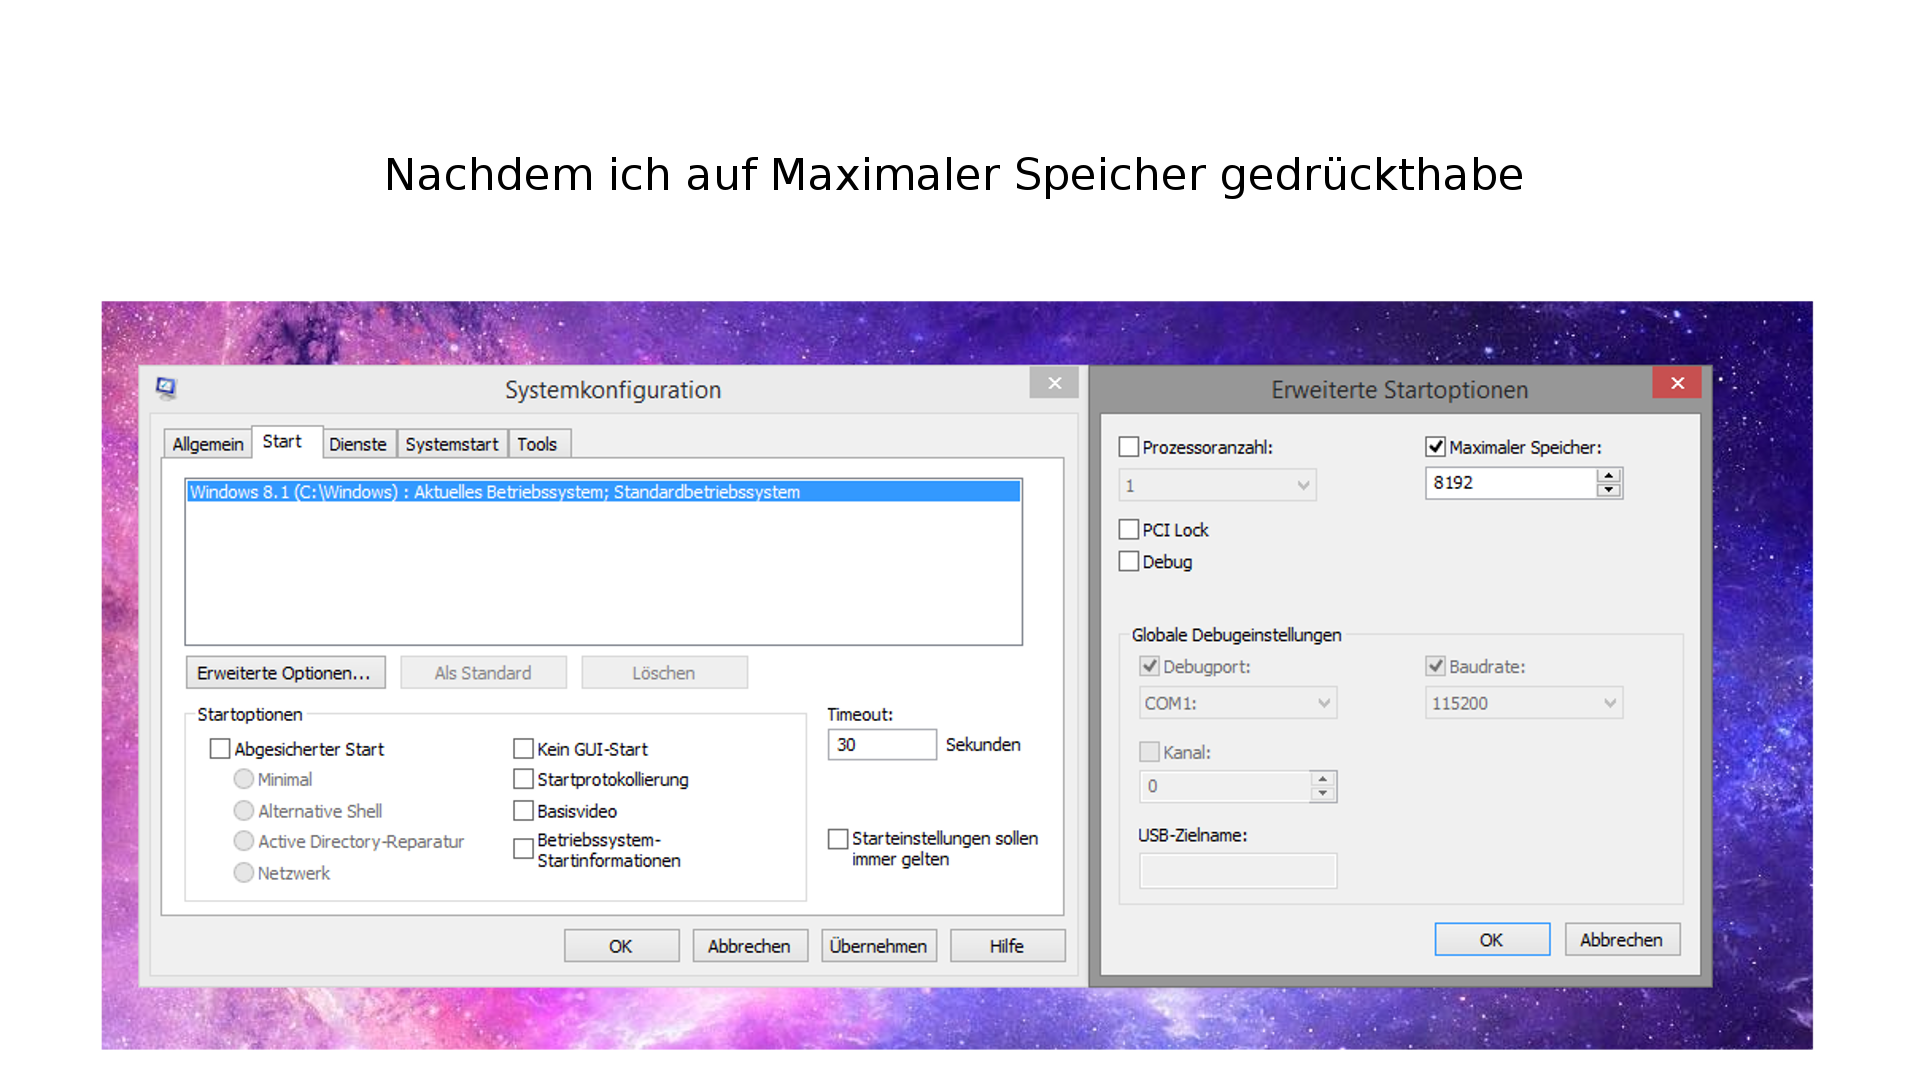Open the 115200 baud rate dropdown
This screenshot has width=1920, height=1080.
1523,703
